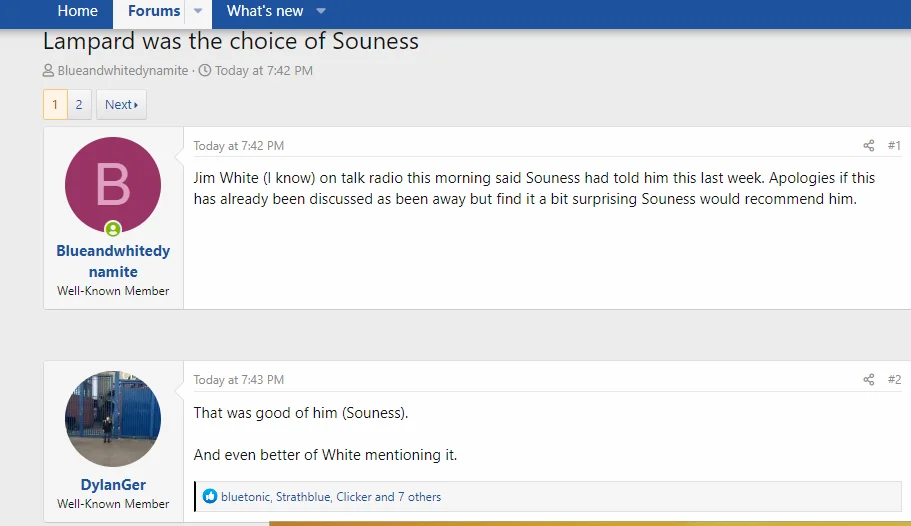Click the user icon beside thread author
This screenshot has height=526, width=911.
[x=48, y=71]
